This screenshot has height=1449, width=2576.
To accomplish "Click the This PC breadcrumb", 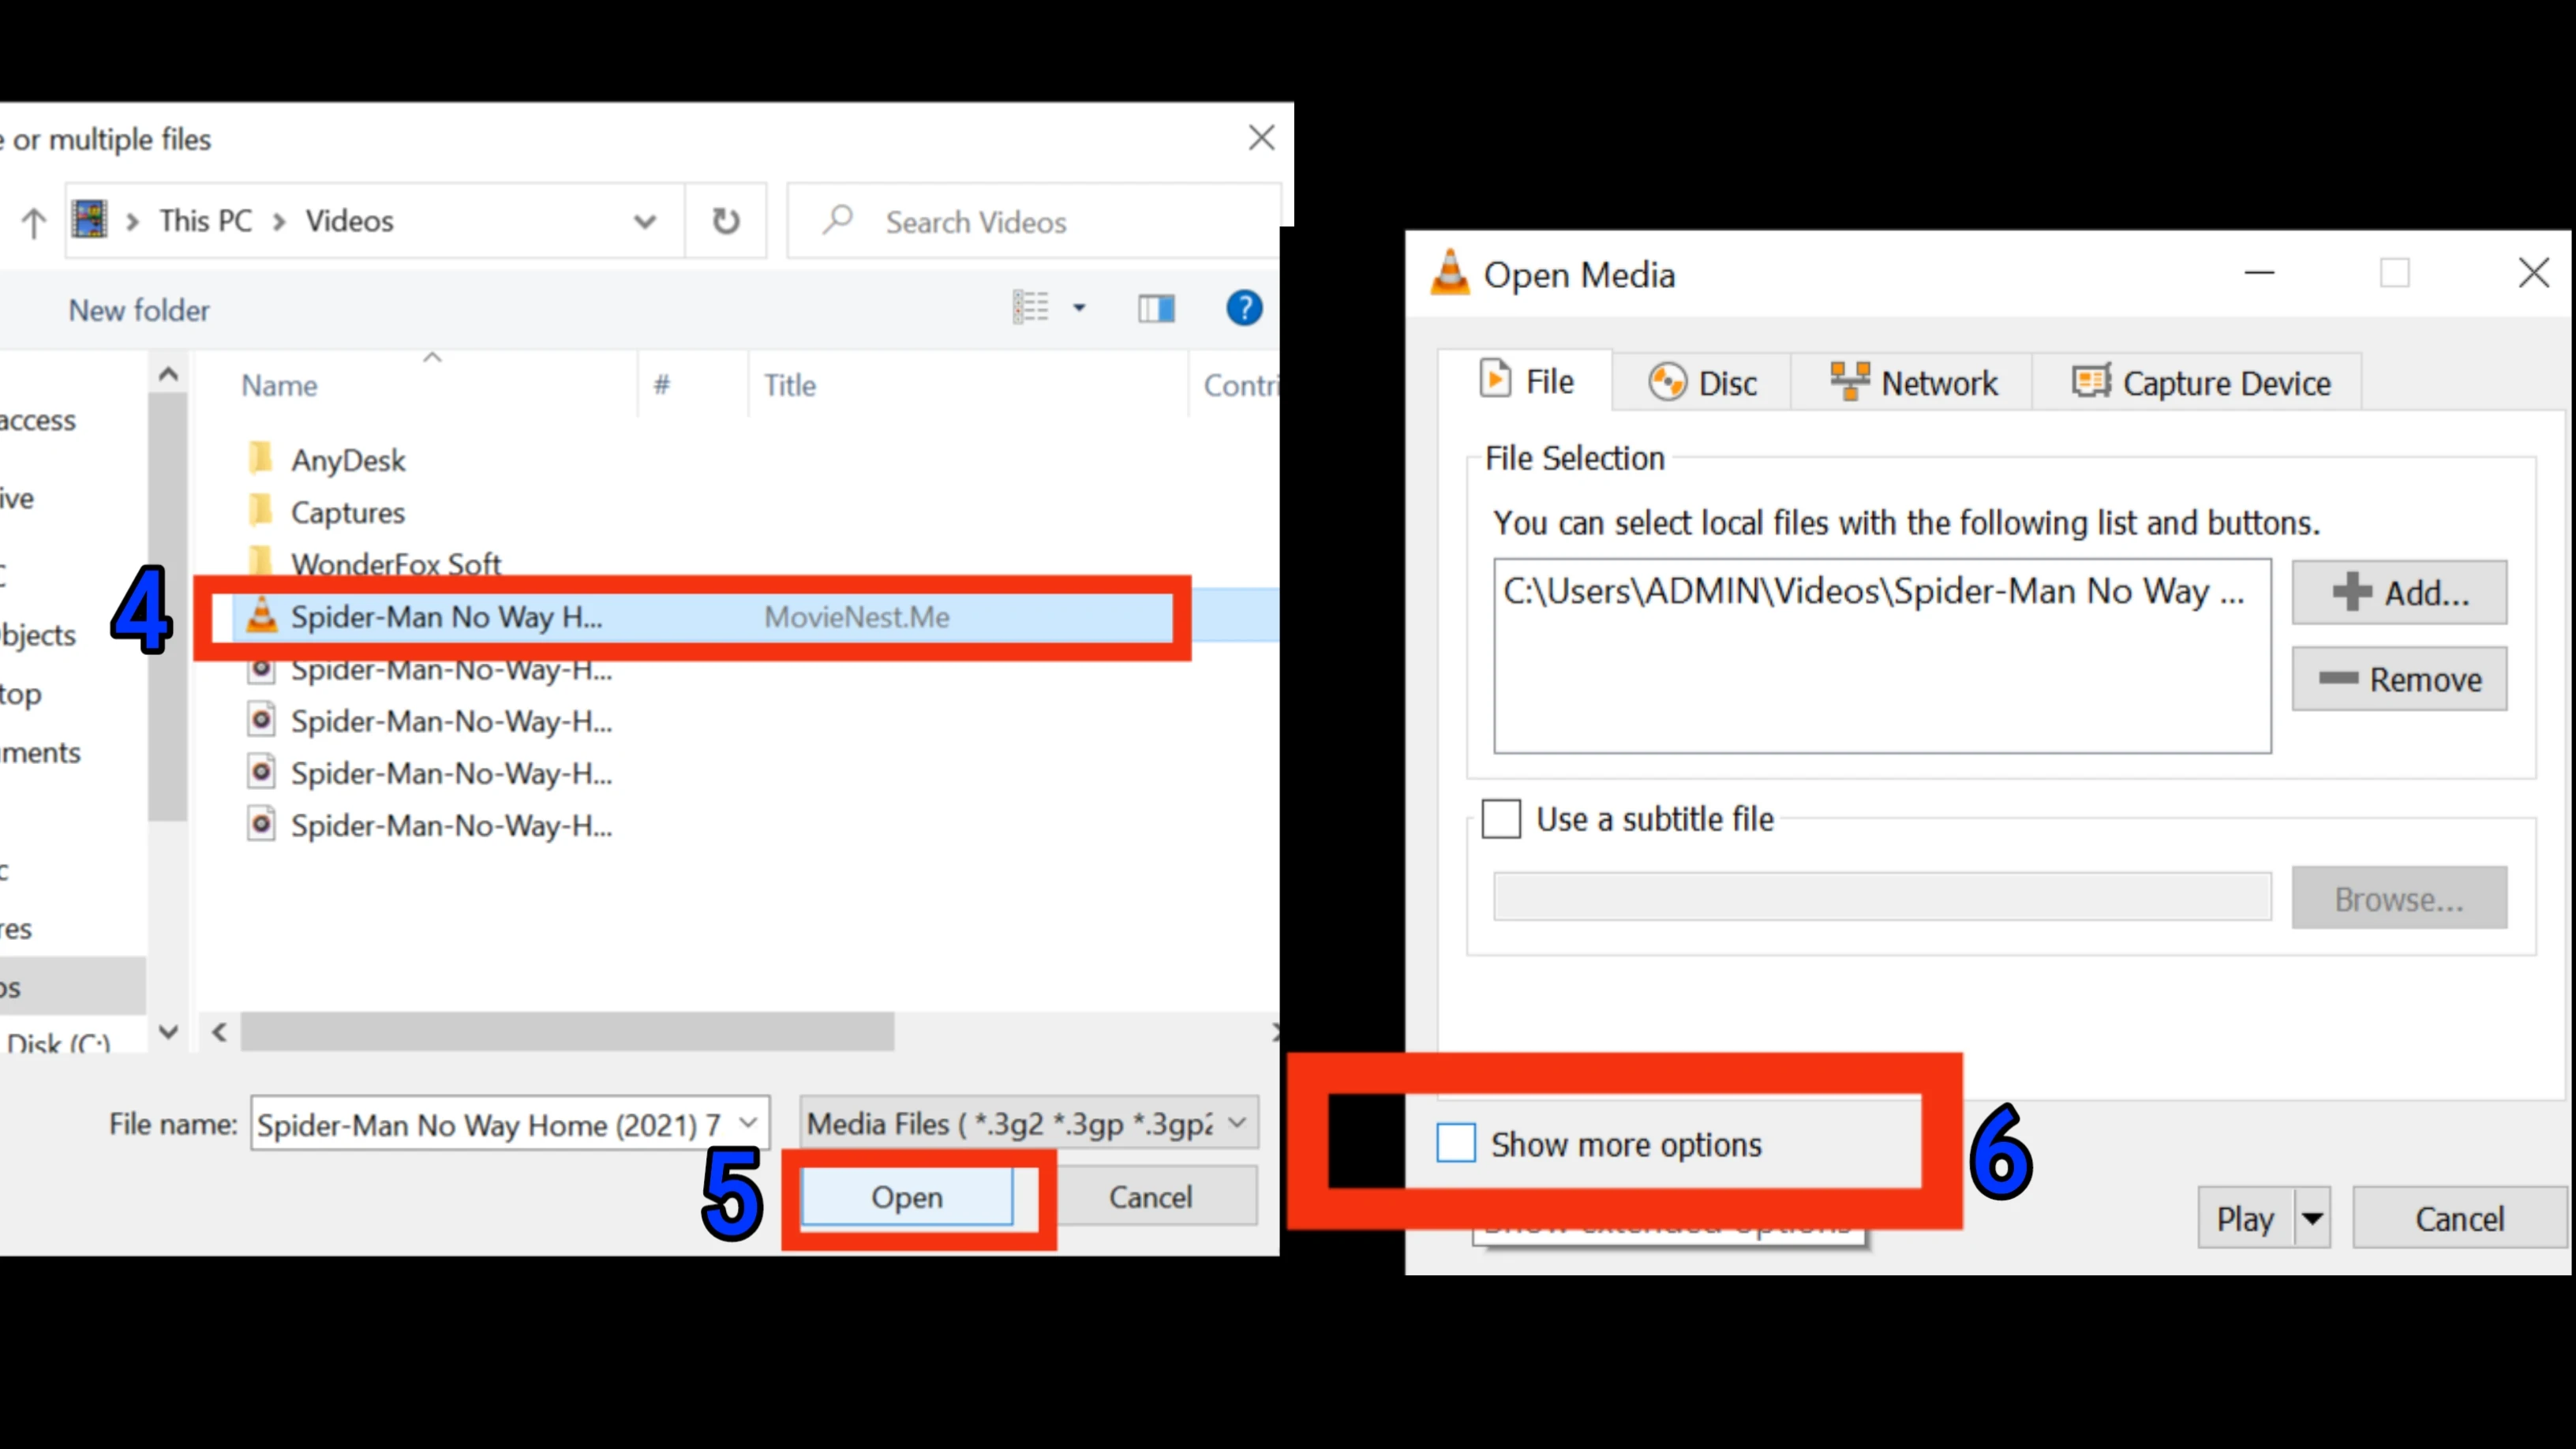I will 206,220.
